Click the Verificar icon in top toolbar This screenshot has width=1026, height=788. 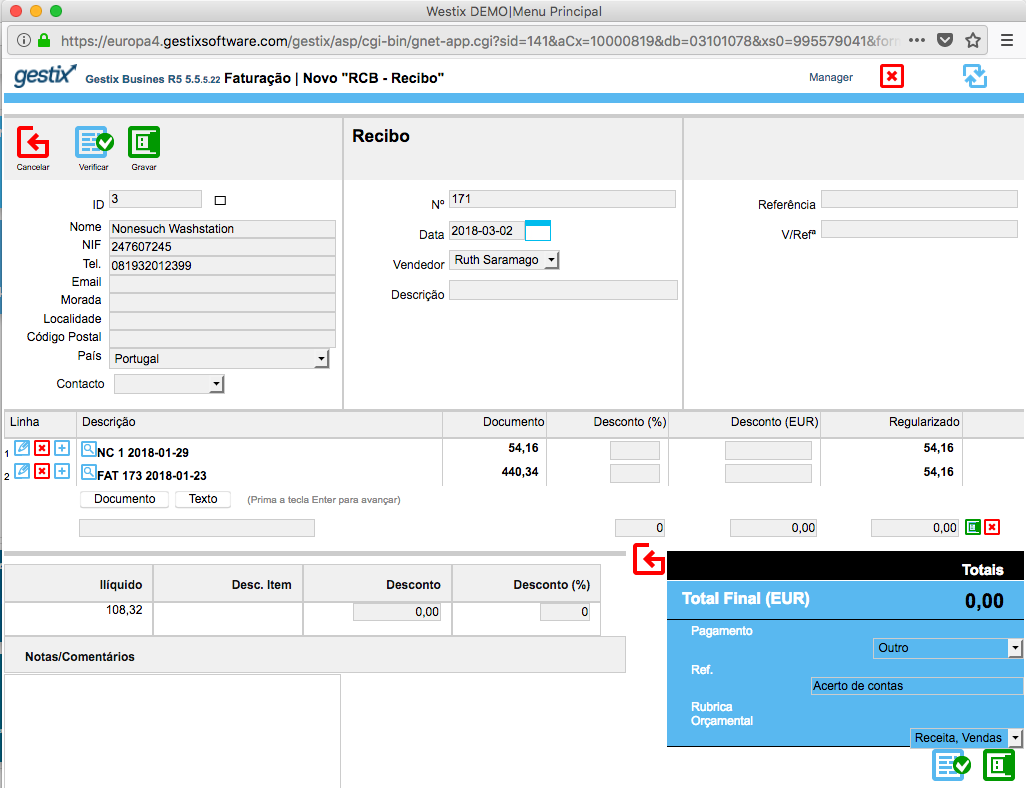[x=94, y=142]
